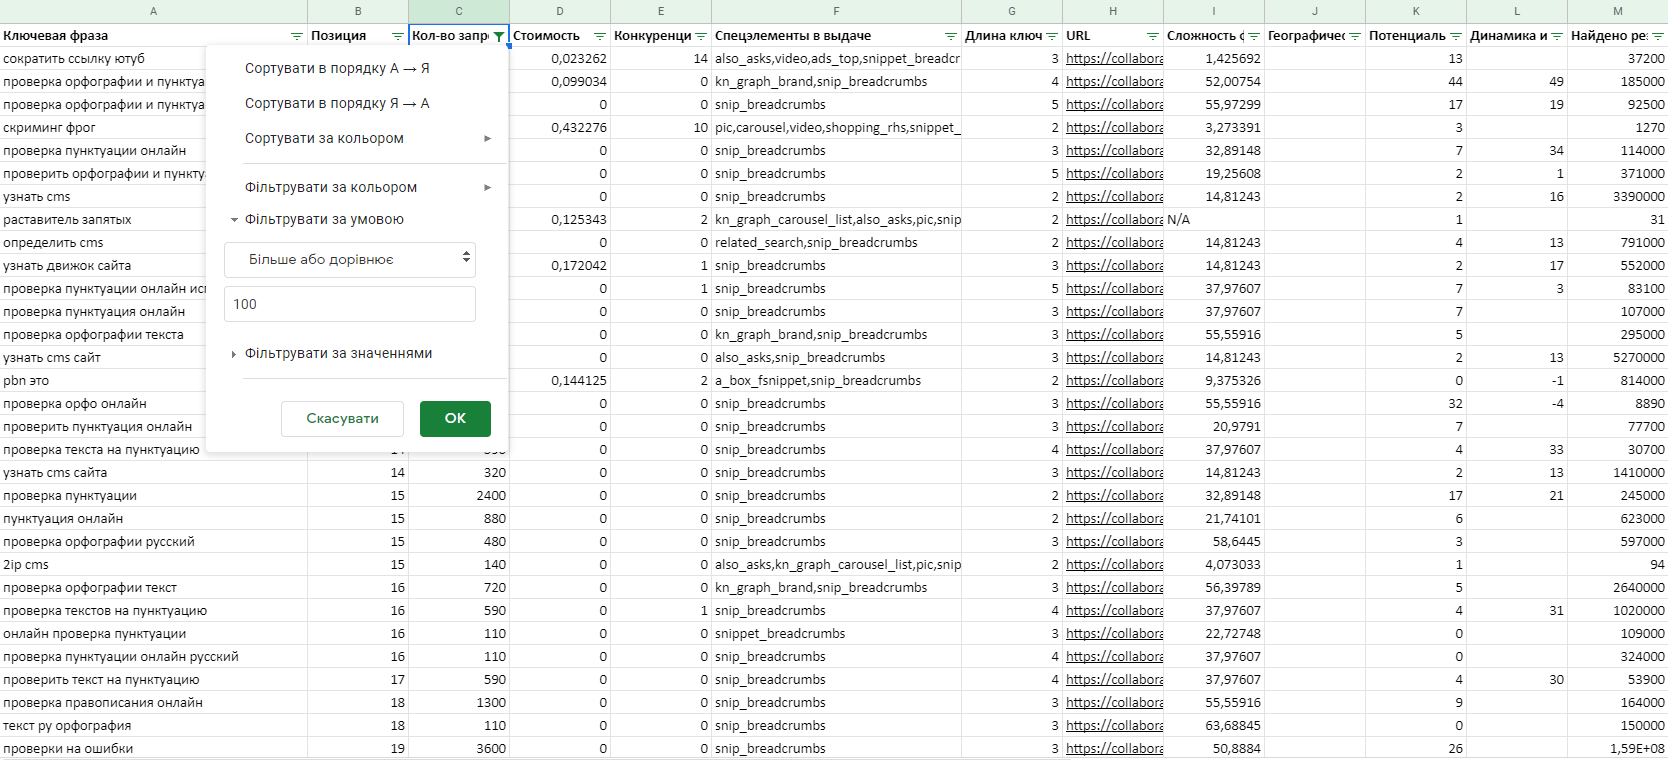Open the Більше або дорівнює condition dropdown
This screenshot has width=1668, height=760.
click(349, 259)
